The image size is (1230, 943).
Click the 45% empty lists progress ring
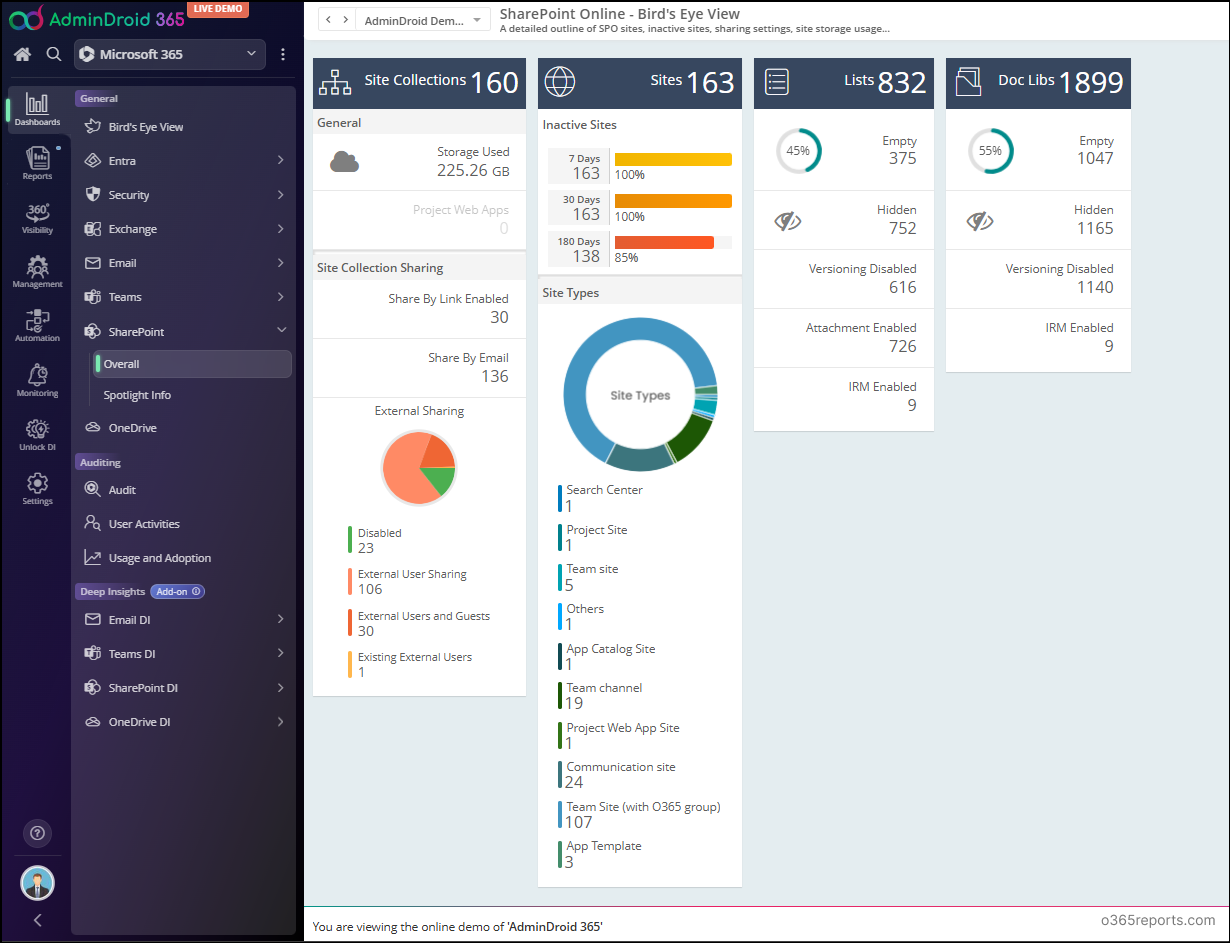click(x=798, y=151)
